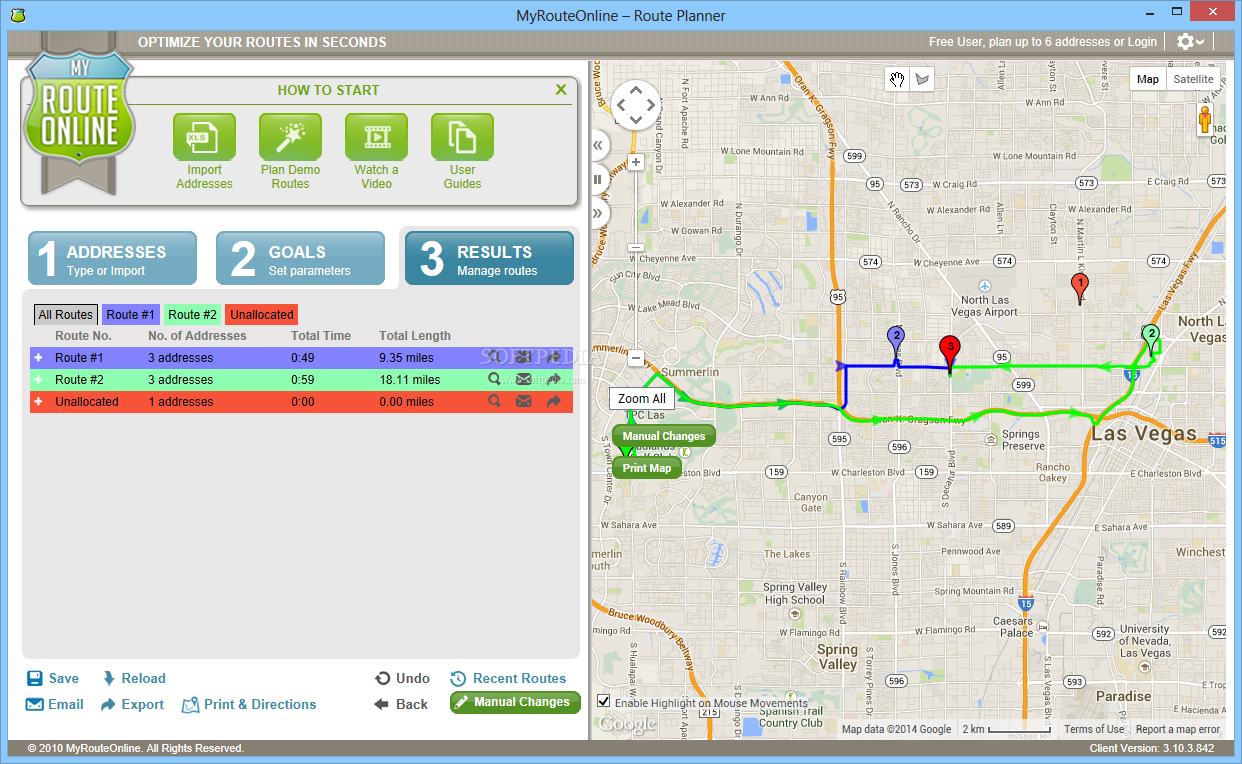Click red marker 3 on the map
The height and width of the screenshot is (764, 1242).
tap(950, 352)
